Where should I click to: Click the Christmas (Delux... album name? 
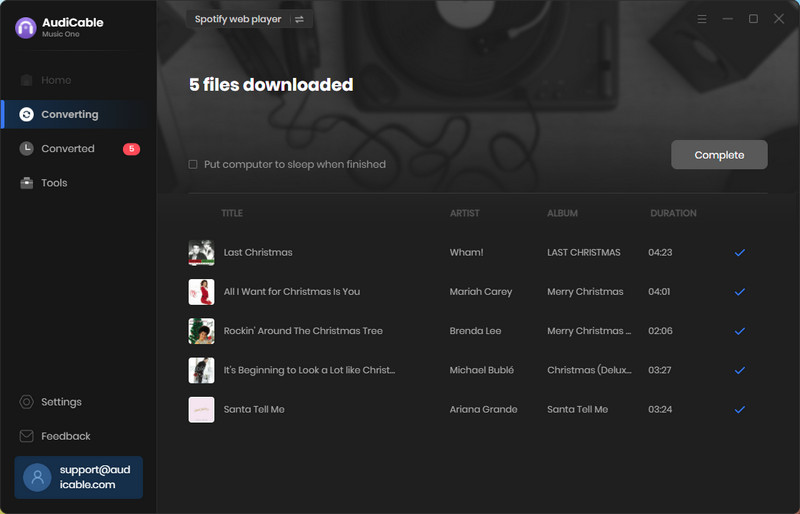click(x=589, y=370)
